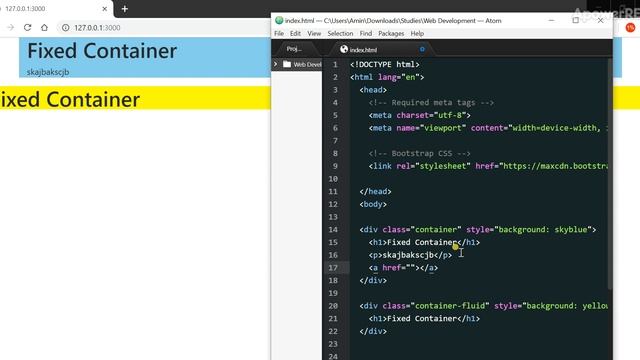
Task: Click the link rel="stylesheet" line
Action: [x=488, y=166]
